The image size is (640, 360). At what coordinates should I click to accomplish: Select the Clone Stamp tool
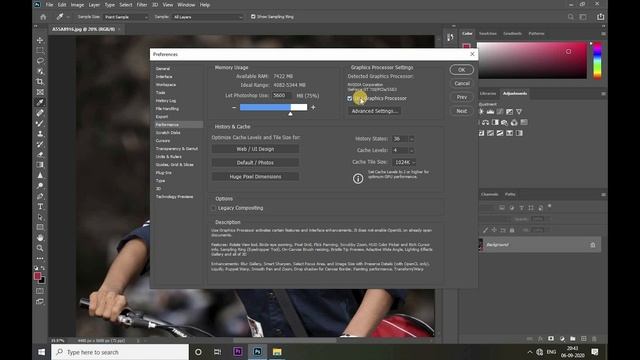tap(40, 134)
